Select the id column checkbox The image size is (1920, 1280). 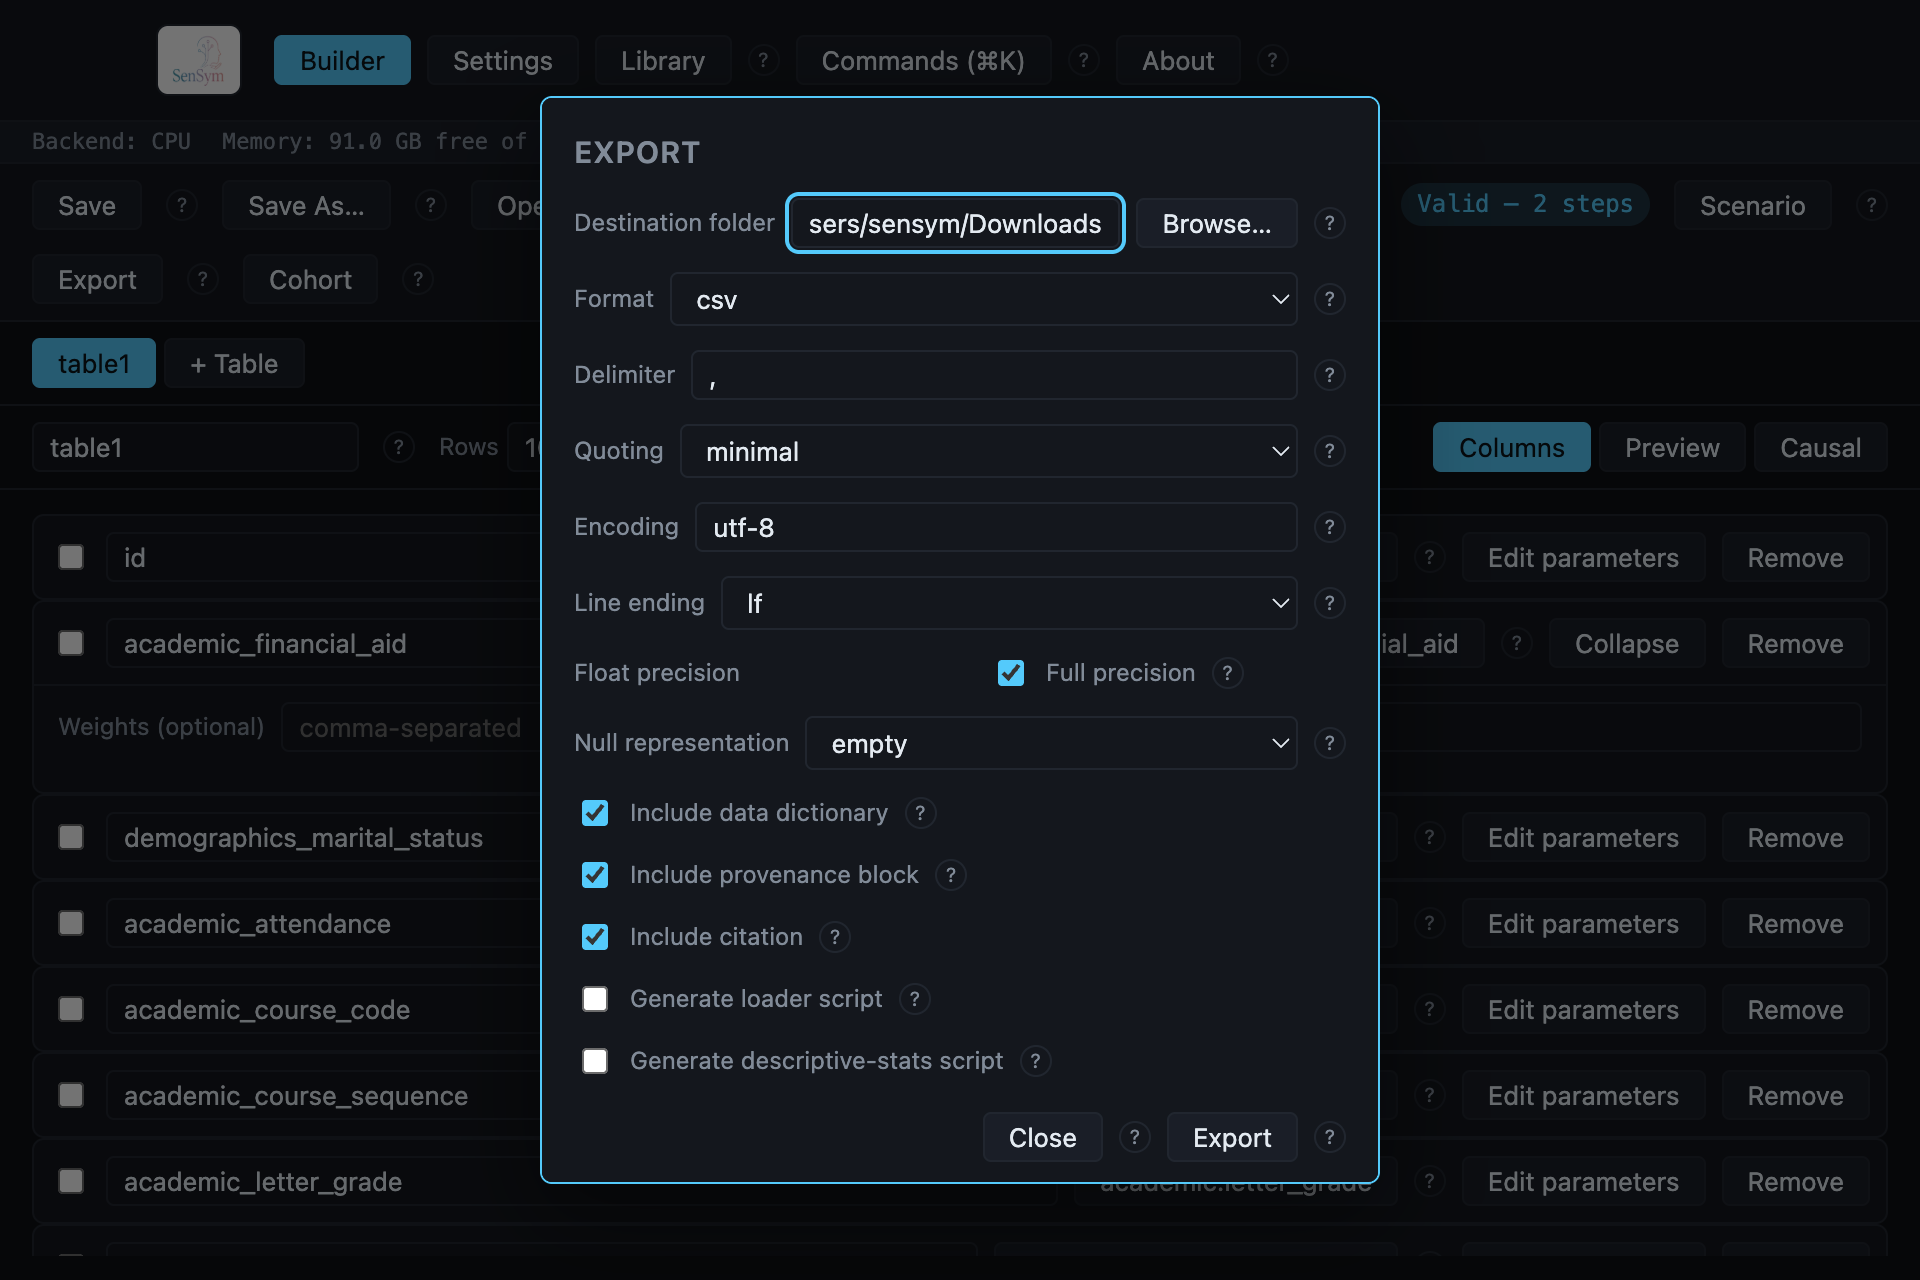pyautogui.click(x=71, y=557)
